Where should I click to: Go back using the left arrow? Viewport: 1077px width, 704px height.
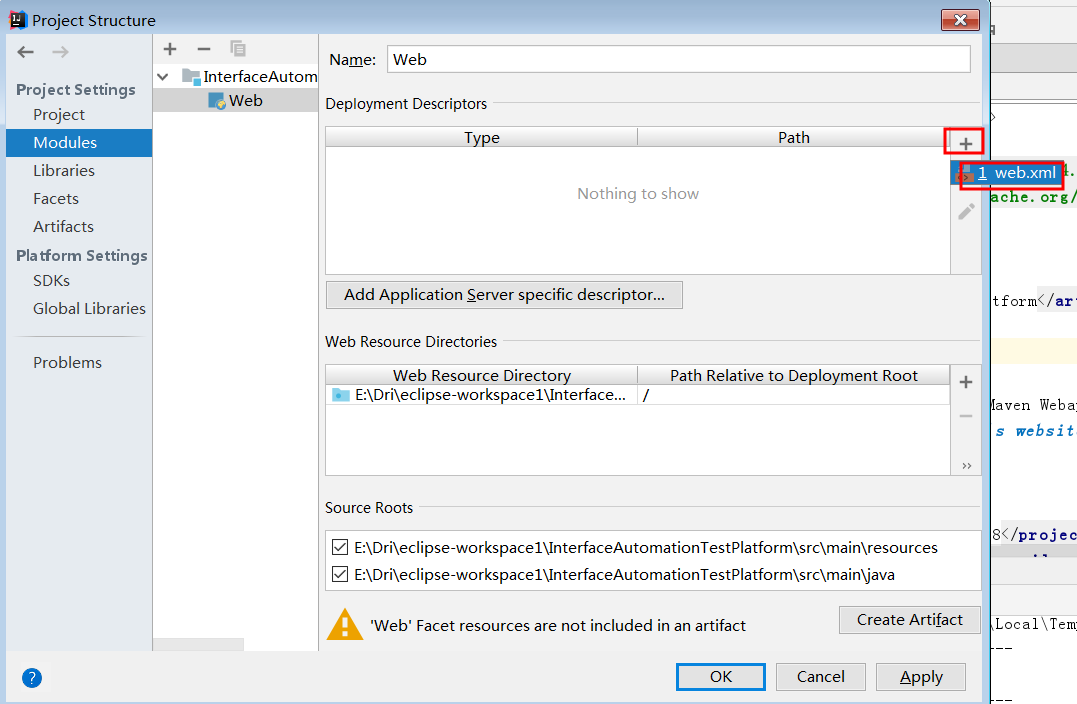[25, 52]
